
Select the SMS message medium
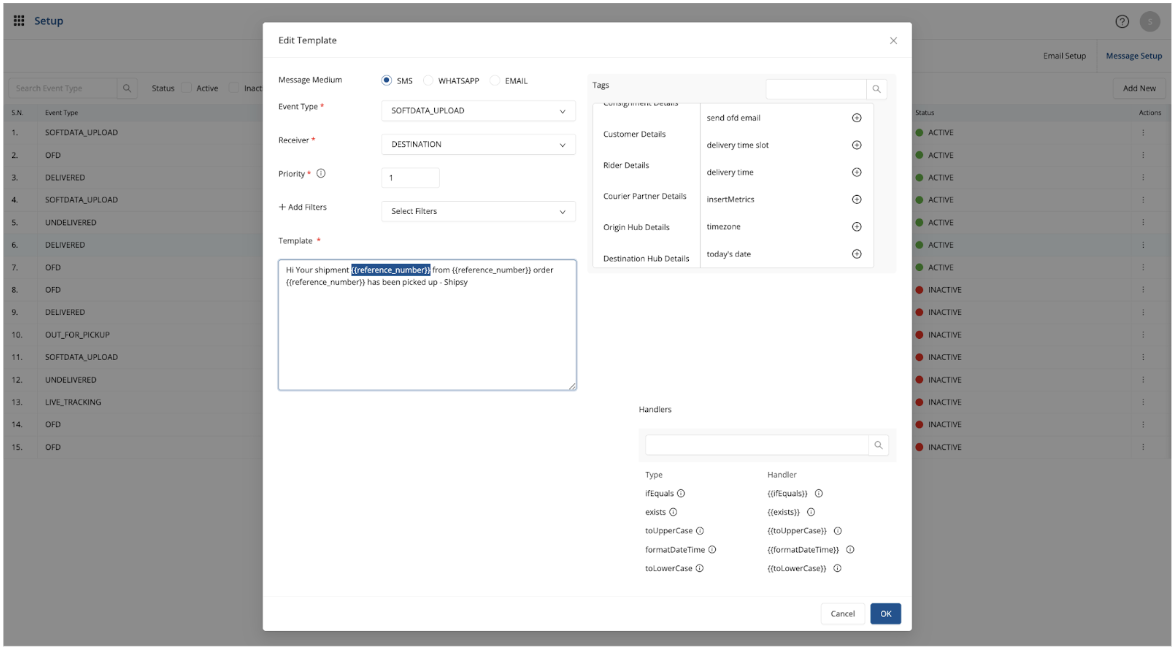pyautogui.click(x=387, y=81)
